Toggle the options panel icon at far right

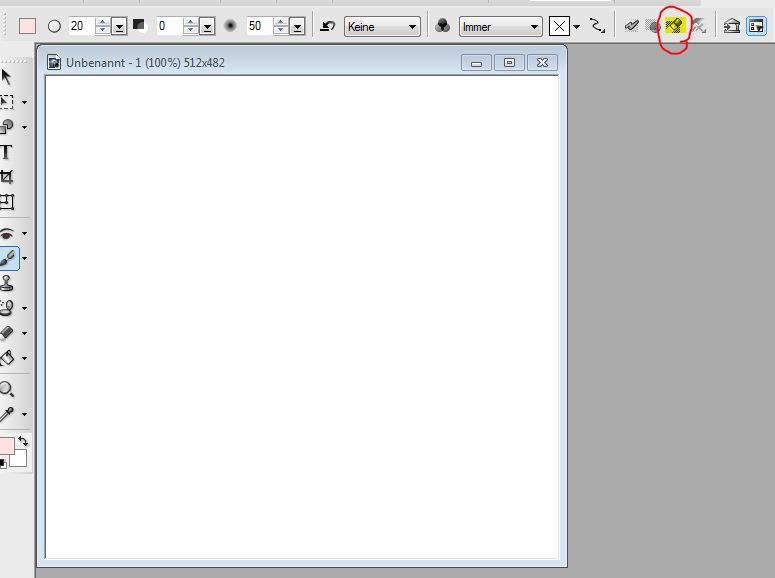click(756, 26)
